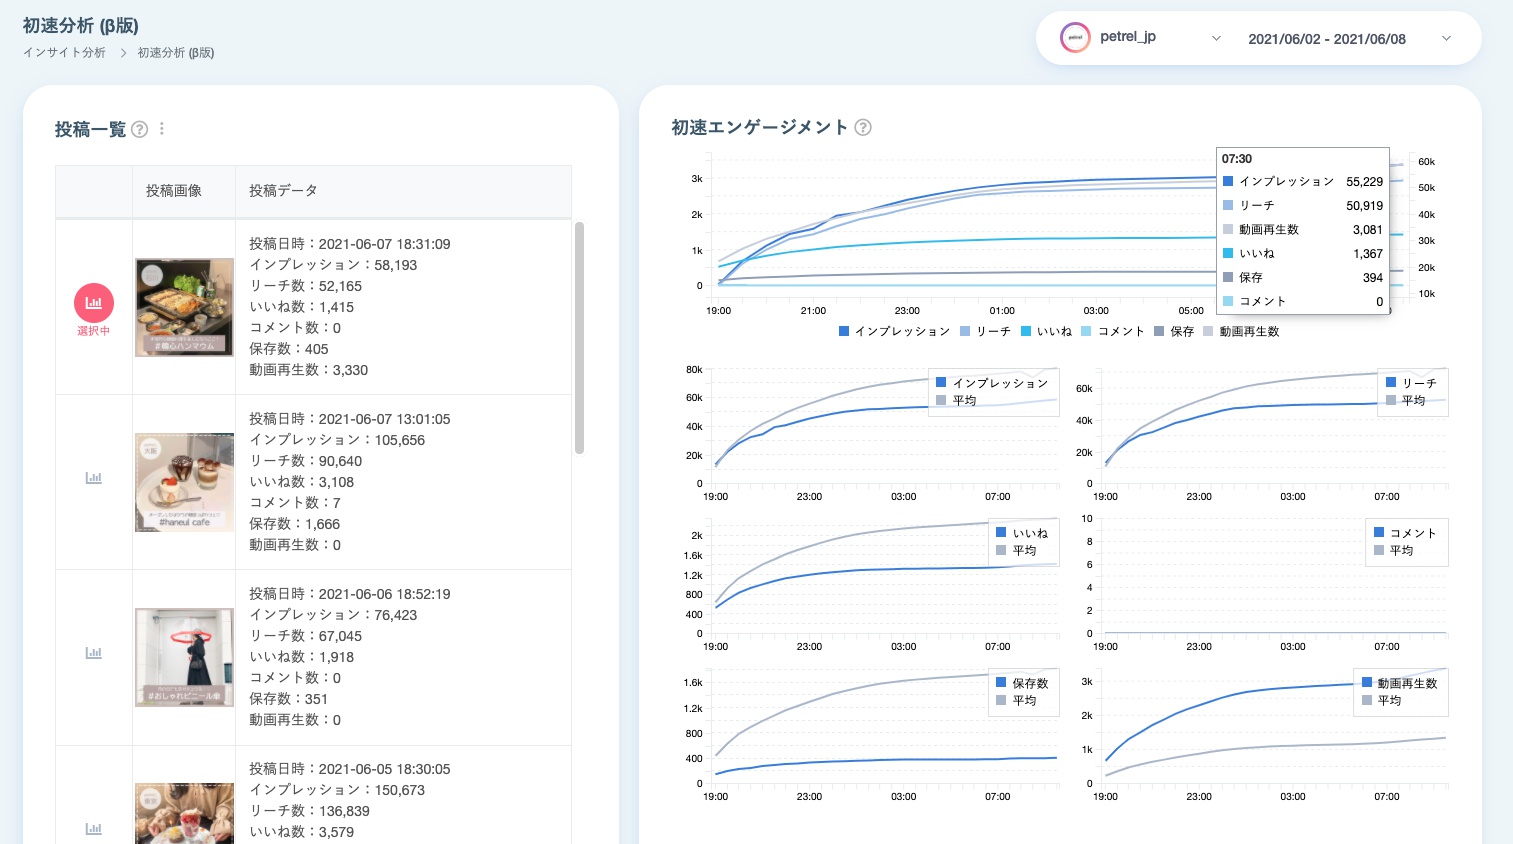Screen dimensions: 1513x844
Task: Open help icon next to 投稿一覧
Action: tap(140, 129)
